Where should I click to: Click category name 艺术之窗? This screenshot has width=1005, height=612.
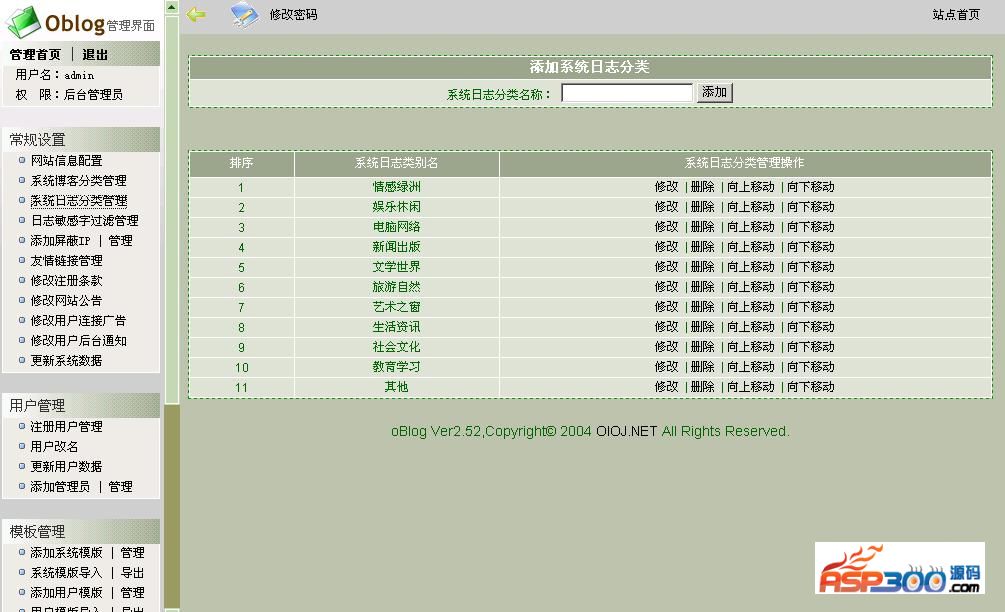coord(397,306)
